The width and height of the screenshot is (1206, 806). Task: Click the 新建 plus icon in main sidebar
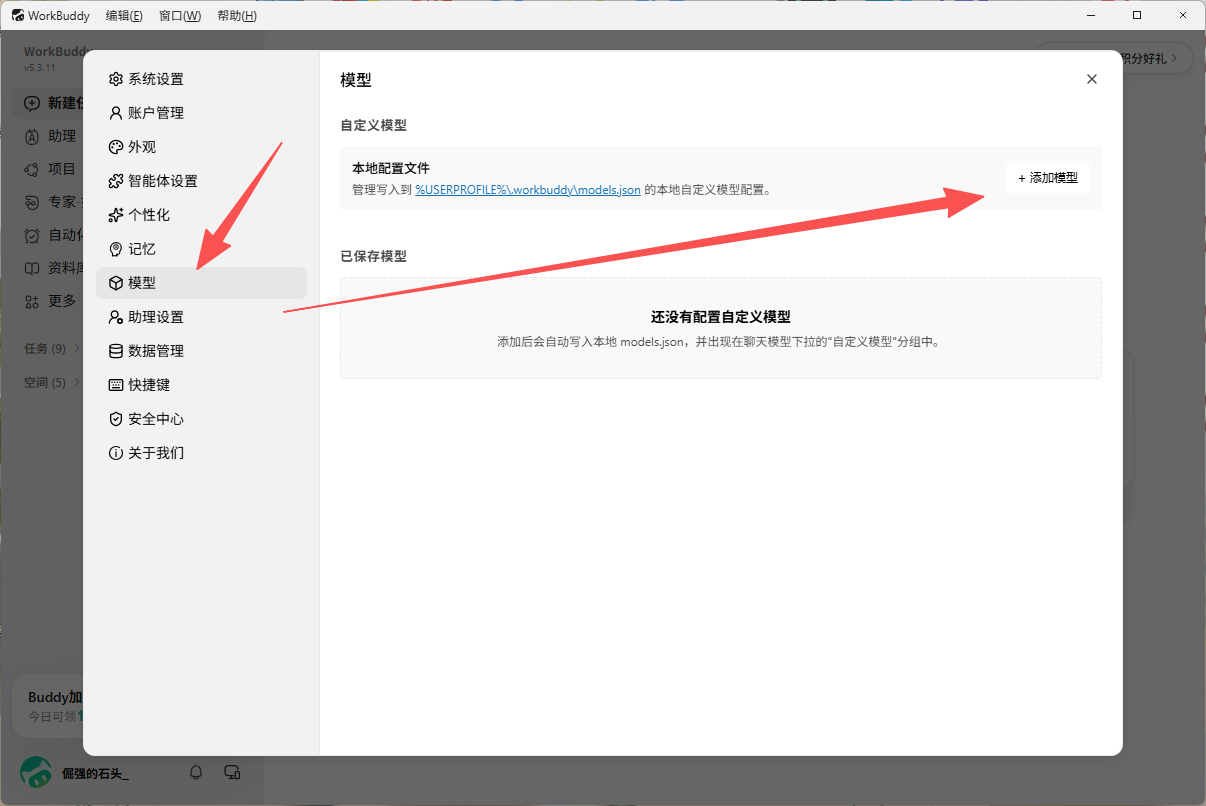(32, 103)
